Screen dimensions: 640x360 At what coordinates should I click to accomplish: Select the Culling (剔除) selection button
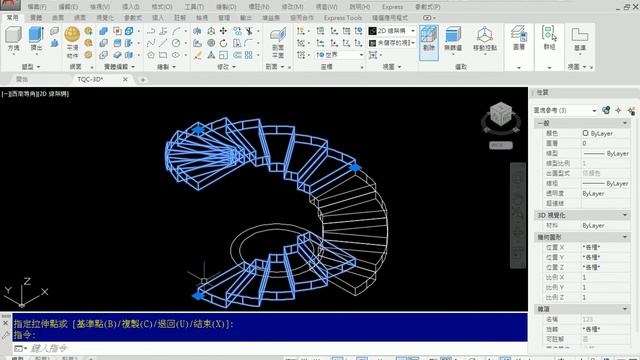point(429,42)
